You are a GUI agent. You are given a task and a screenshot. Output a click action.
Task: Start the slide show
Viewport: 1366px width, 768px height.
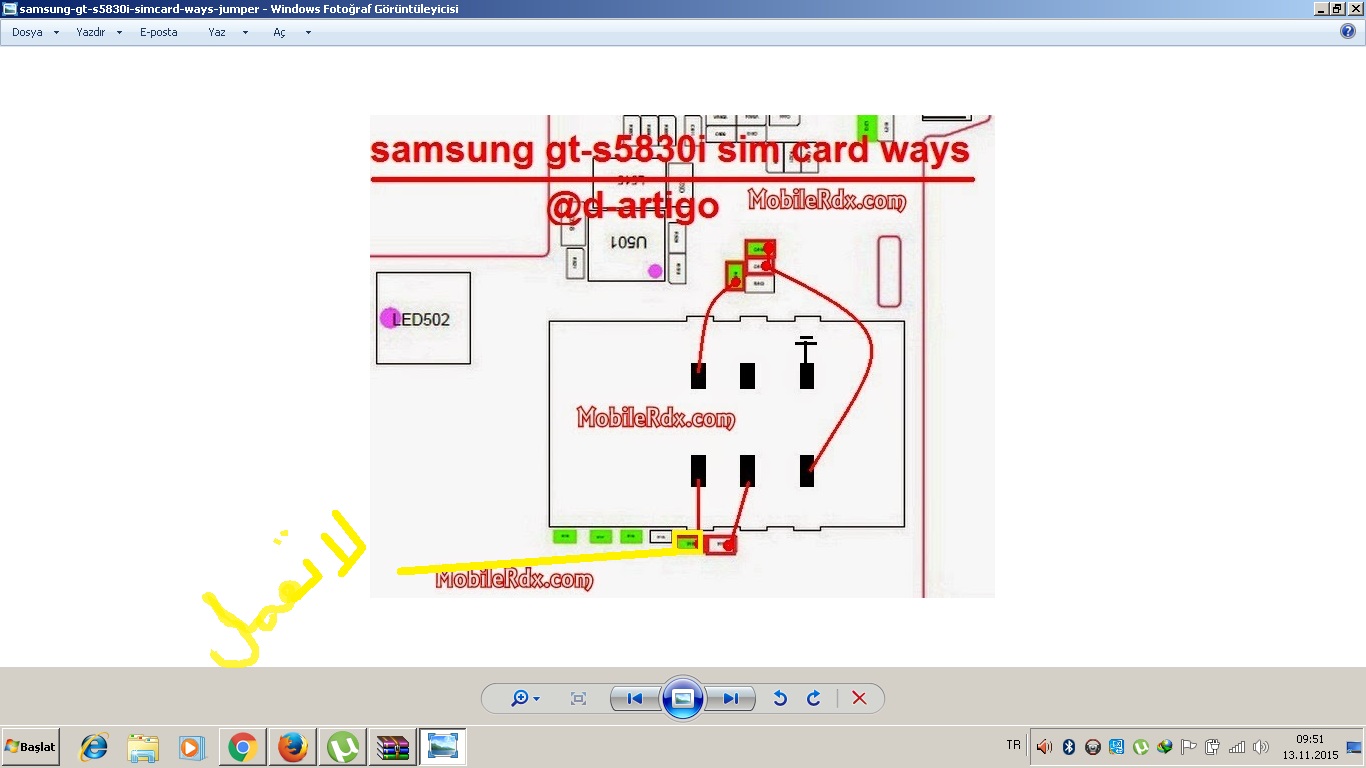[x=683, y=698]
